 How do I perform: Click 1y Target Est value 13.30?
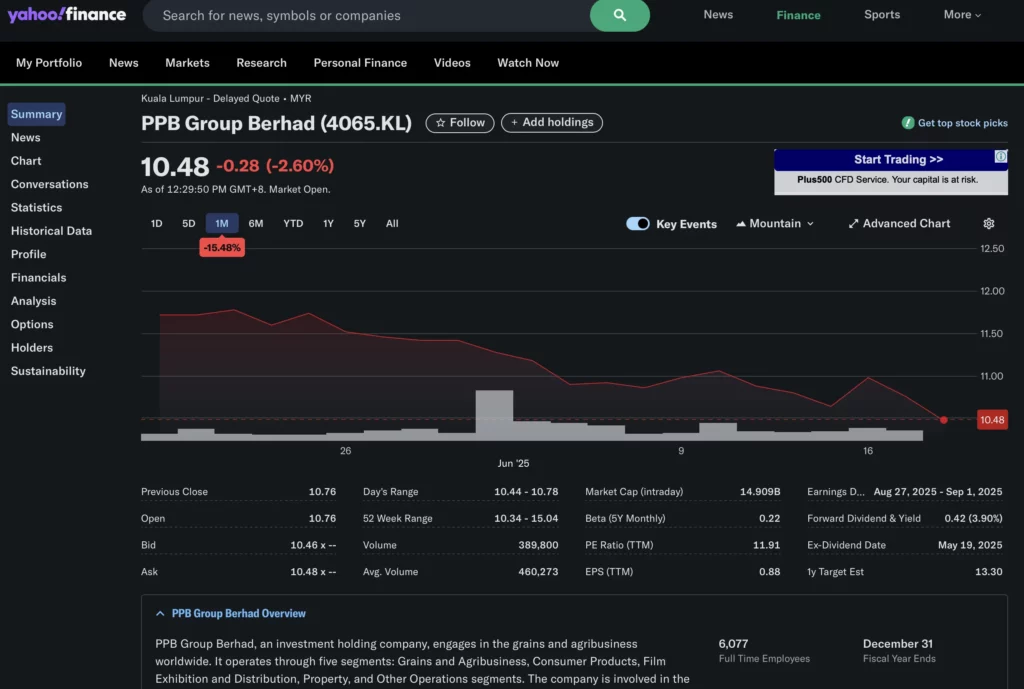[x=988, y=571]
